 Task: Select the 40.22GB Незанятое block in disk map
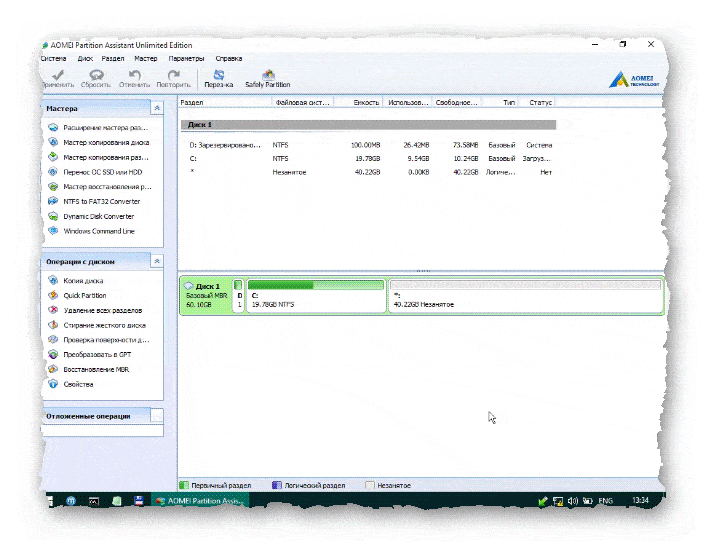coord(525,295)
